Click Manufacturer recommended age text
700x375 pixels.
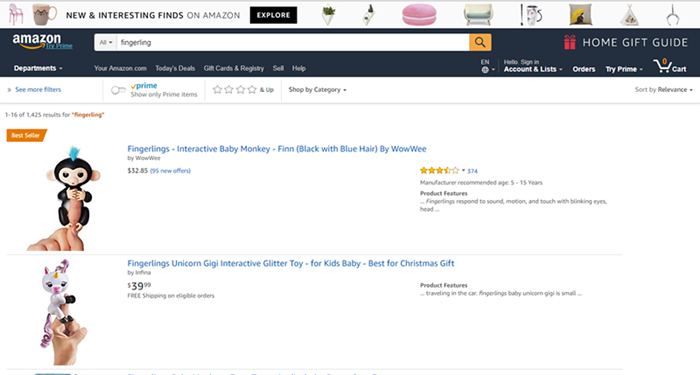point(481,183)
